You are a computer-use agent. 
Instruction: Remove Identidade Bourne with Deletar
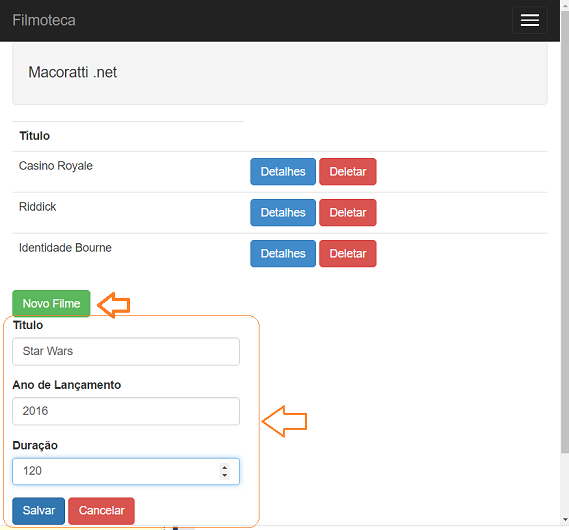[x=348, y=254]
